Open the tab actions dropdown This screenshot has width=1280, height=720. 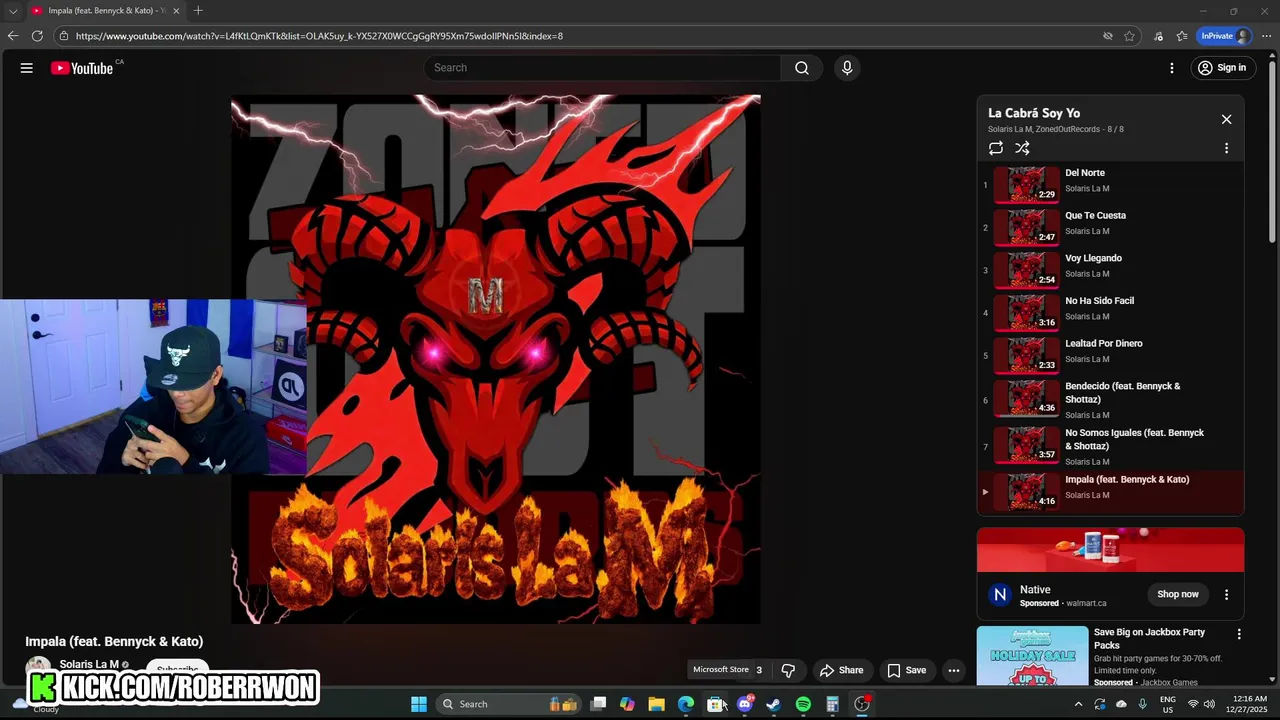pos(13,11)
